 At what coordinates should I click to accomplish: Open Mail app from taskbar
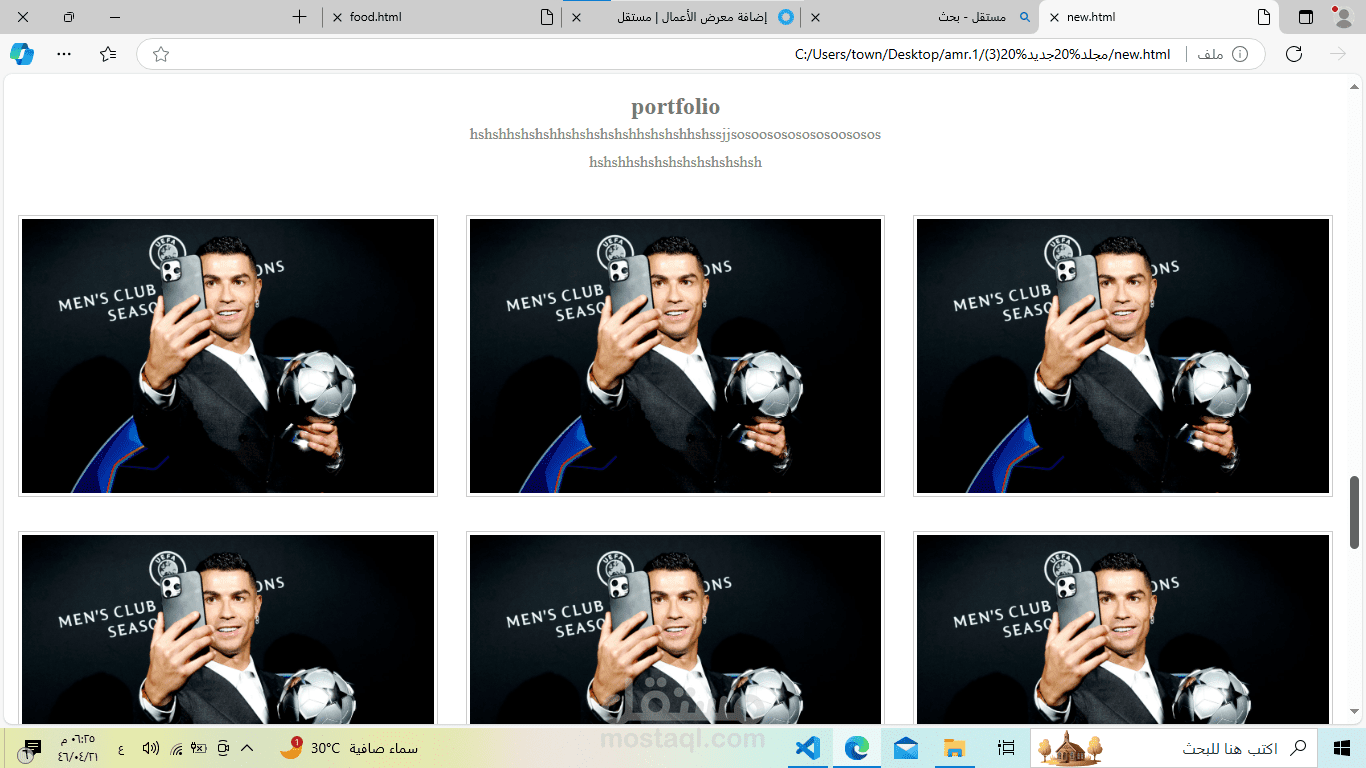point(906,747)
